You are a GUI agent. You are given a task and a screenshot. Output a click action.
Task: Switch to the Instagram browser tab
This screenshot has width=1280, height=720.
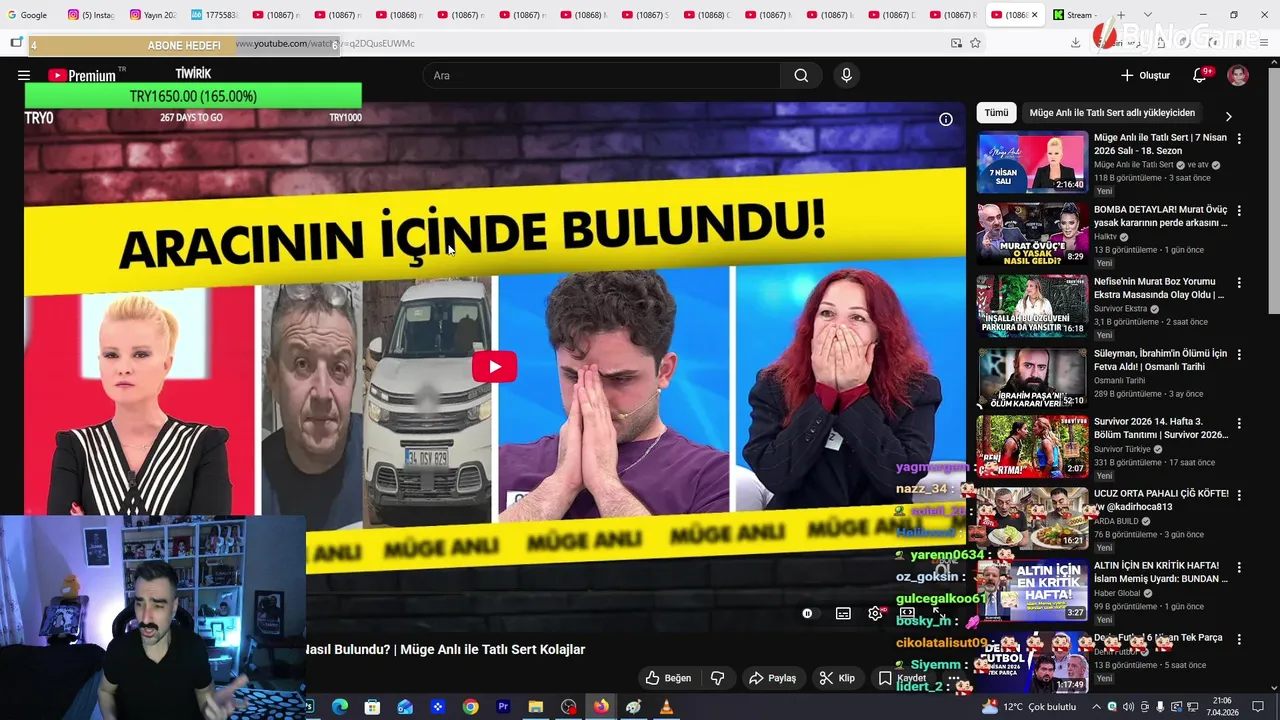[90, 15]
